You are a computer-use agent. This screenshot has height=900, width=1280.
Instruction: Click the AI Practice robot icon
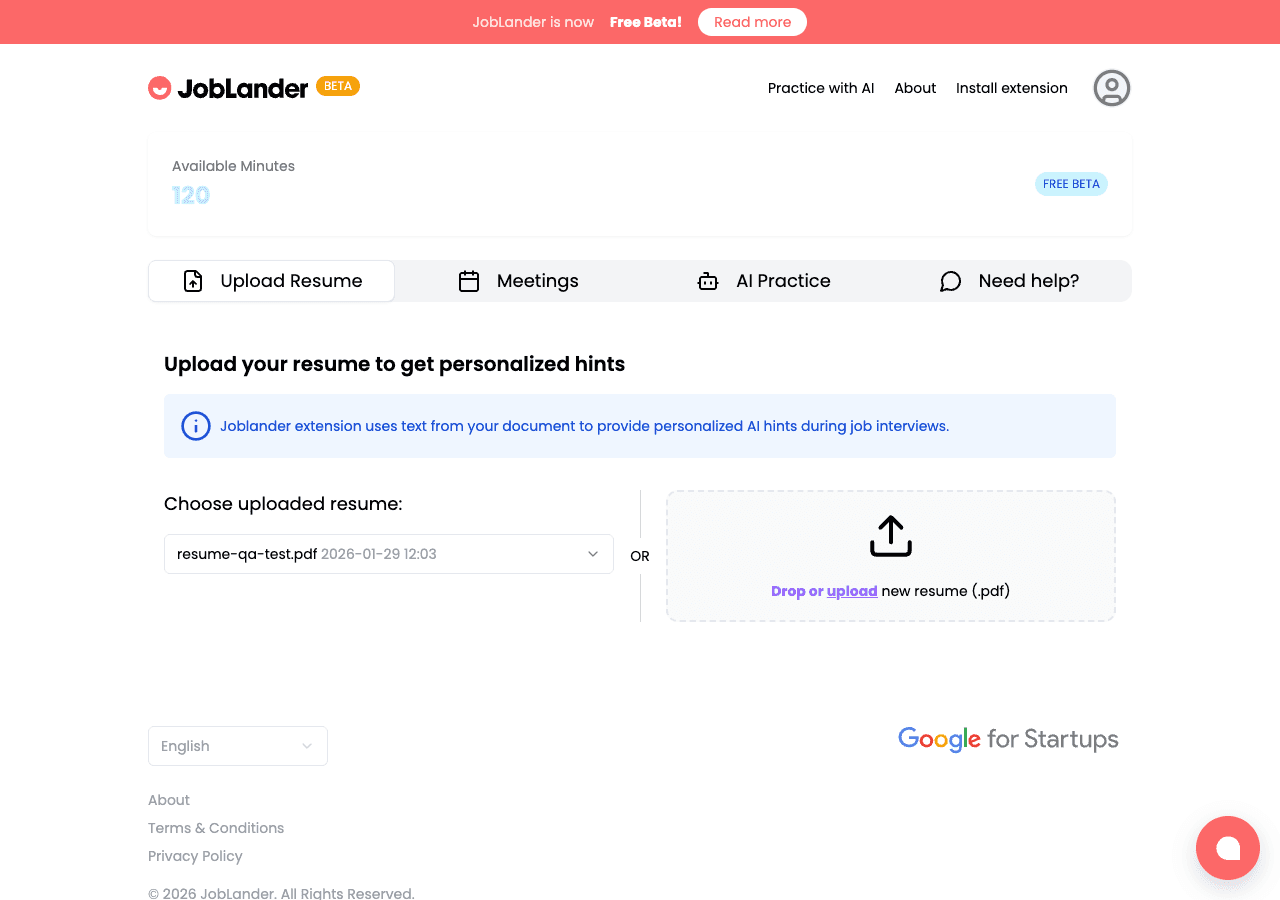pos(708,281)
